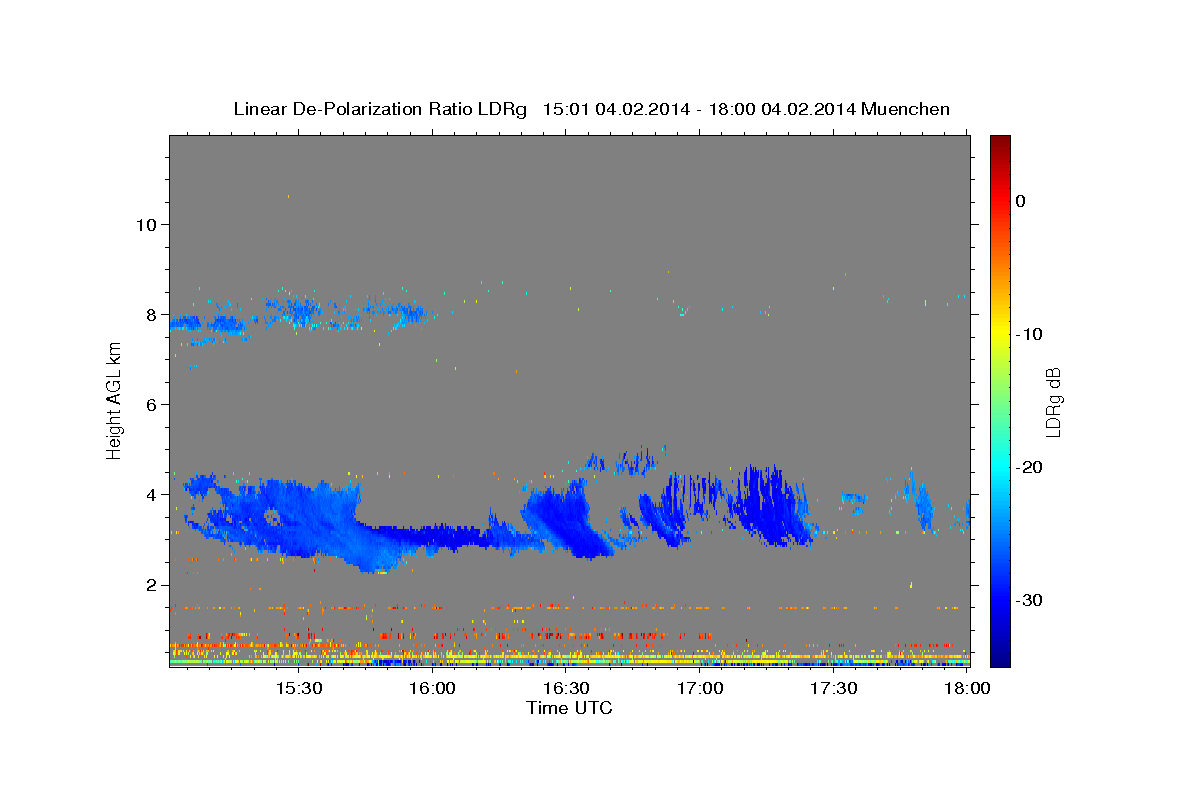The image size is (1200, 800).
Task: Click the colorbar value label 0
Action: 1020,201
